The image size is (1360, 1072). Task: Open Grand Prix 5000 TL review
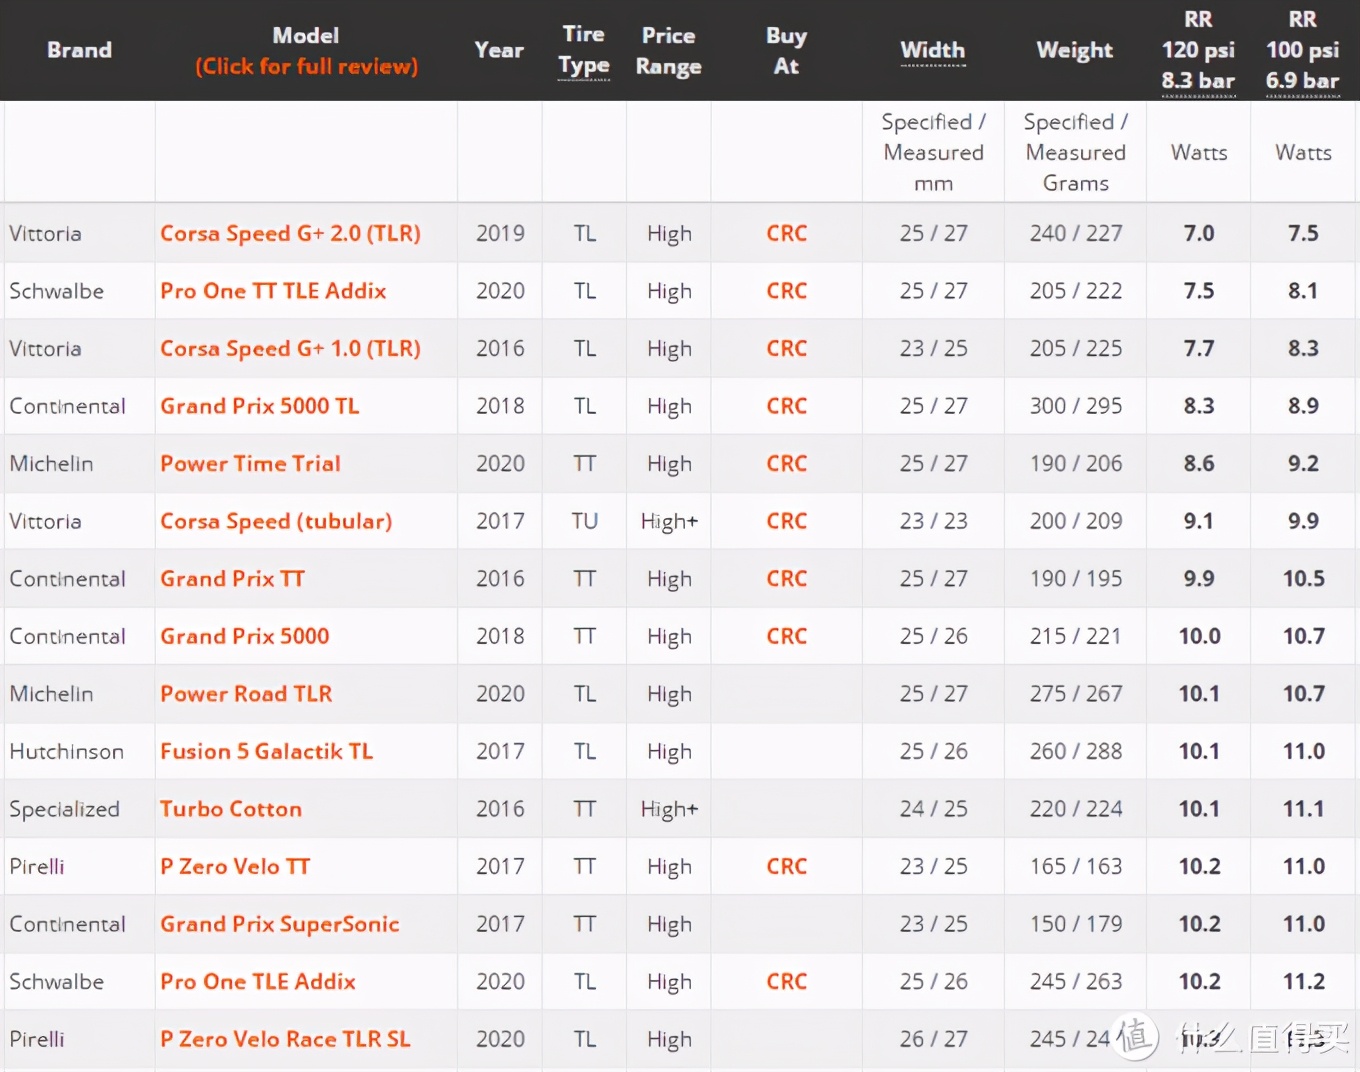[259, 406]
